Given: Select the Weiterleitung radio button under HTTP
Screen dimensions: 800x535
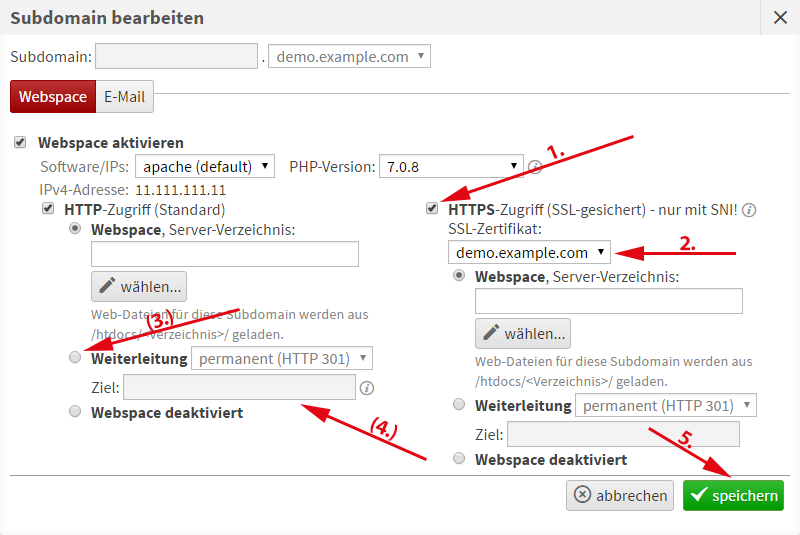Looking at the screenshot, I should coord(75,358).
